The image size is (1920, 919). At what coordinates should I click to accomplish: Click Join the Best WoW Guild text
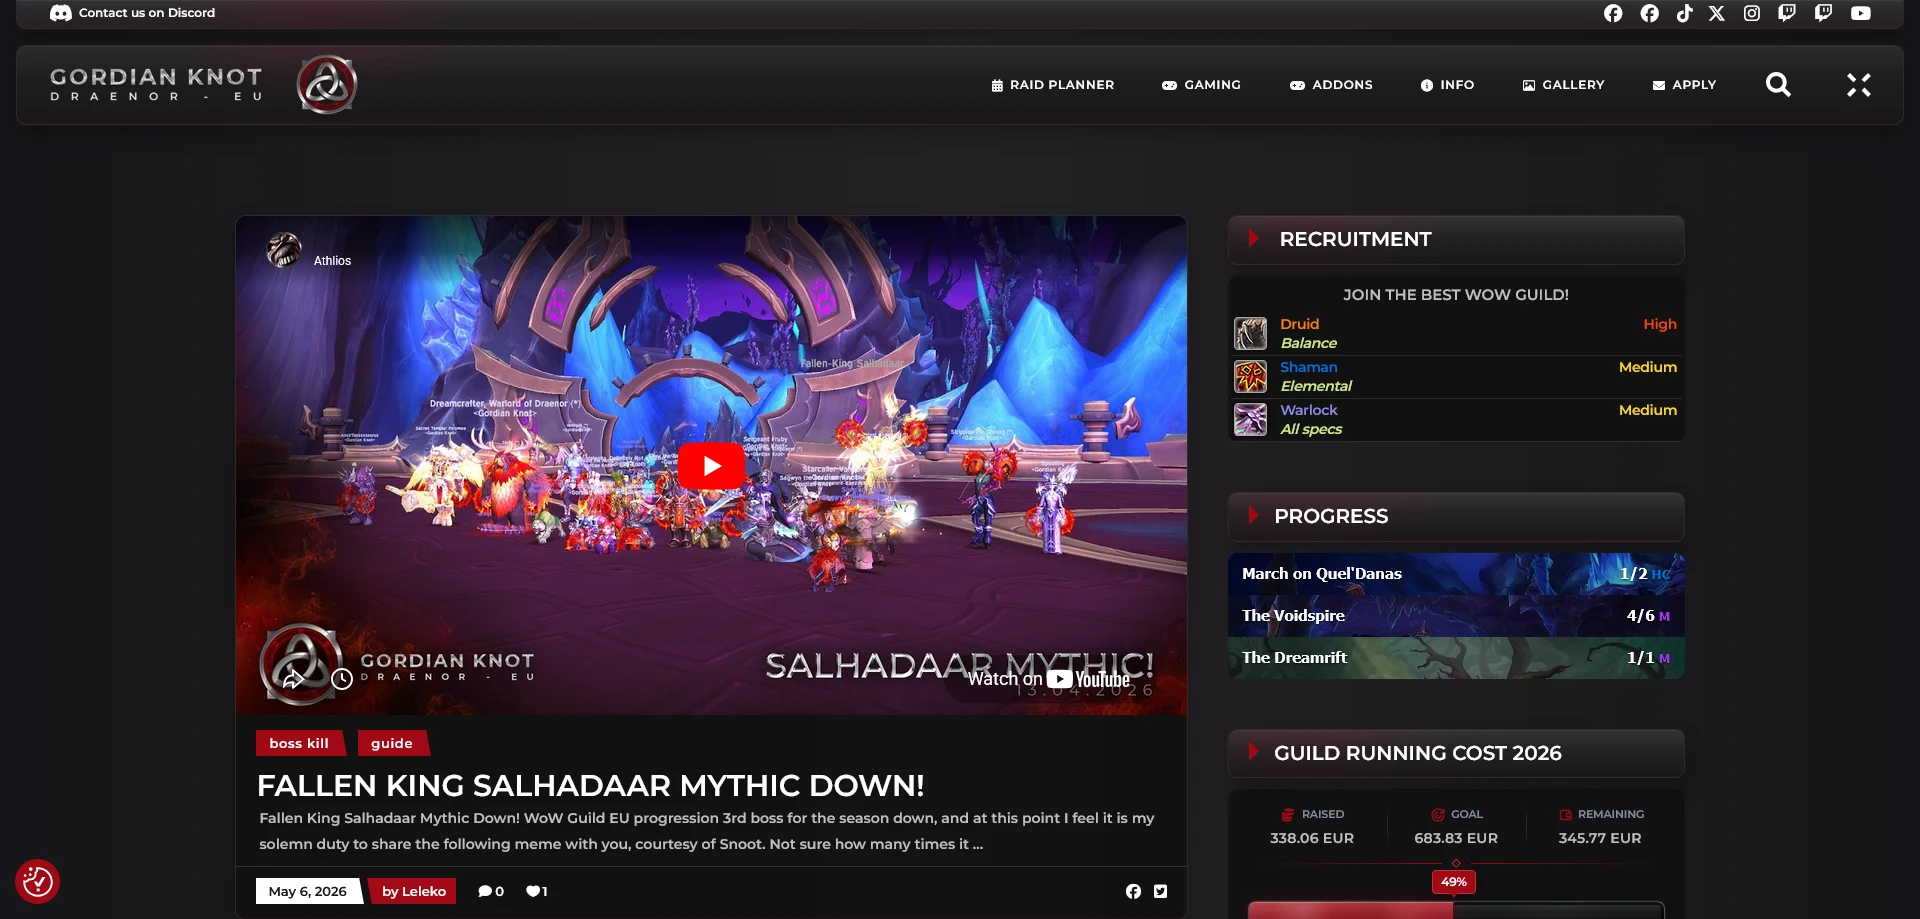point(1456,295)
